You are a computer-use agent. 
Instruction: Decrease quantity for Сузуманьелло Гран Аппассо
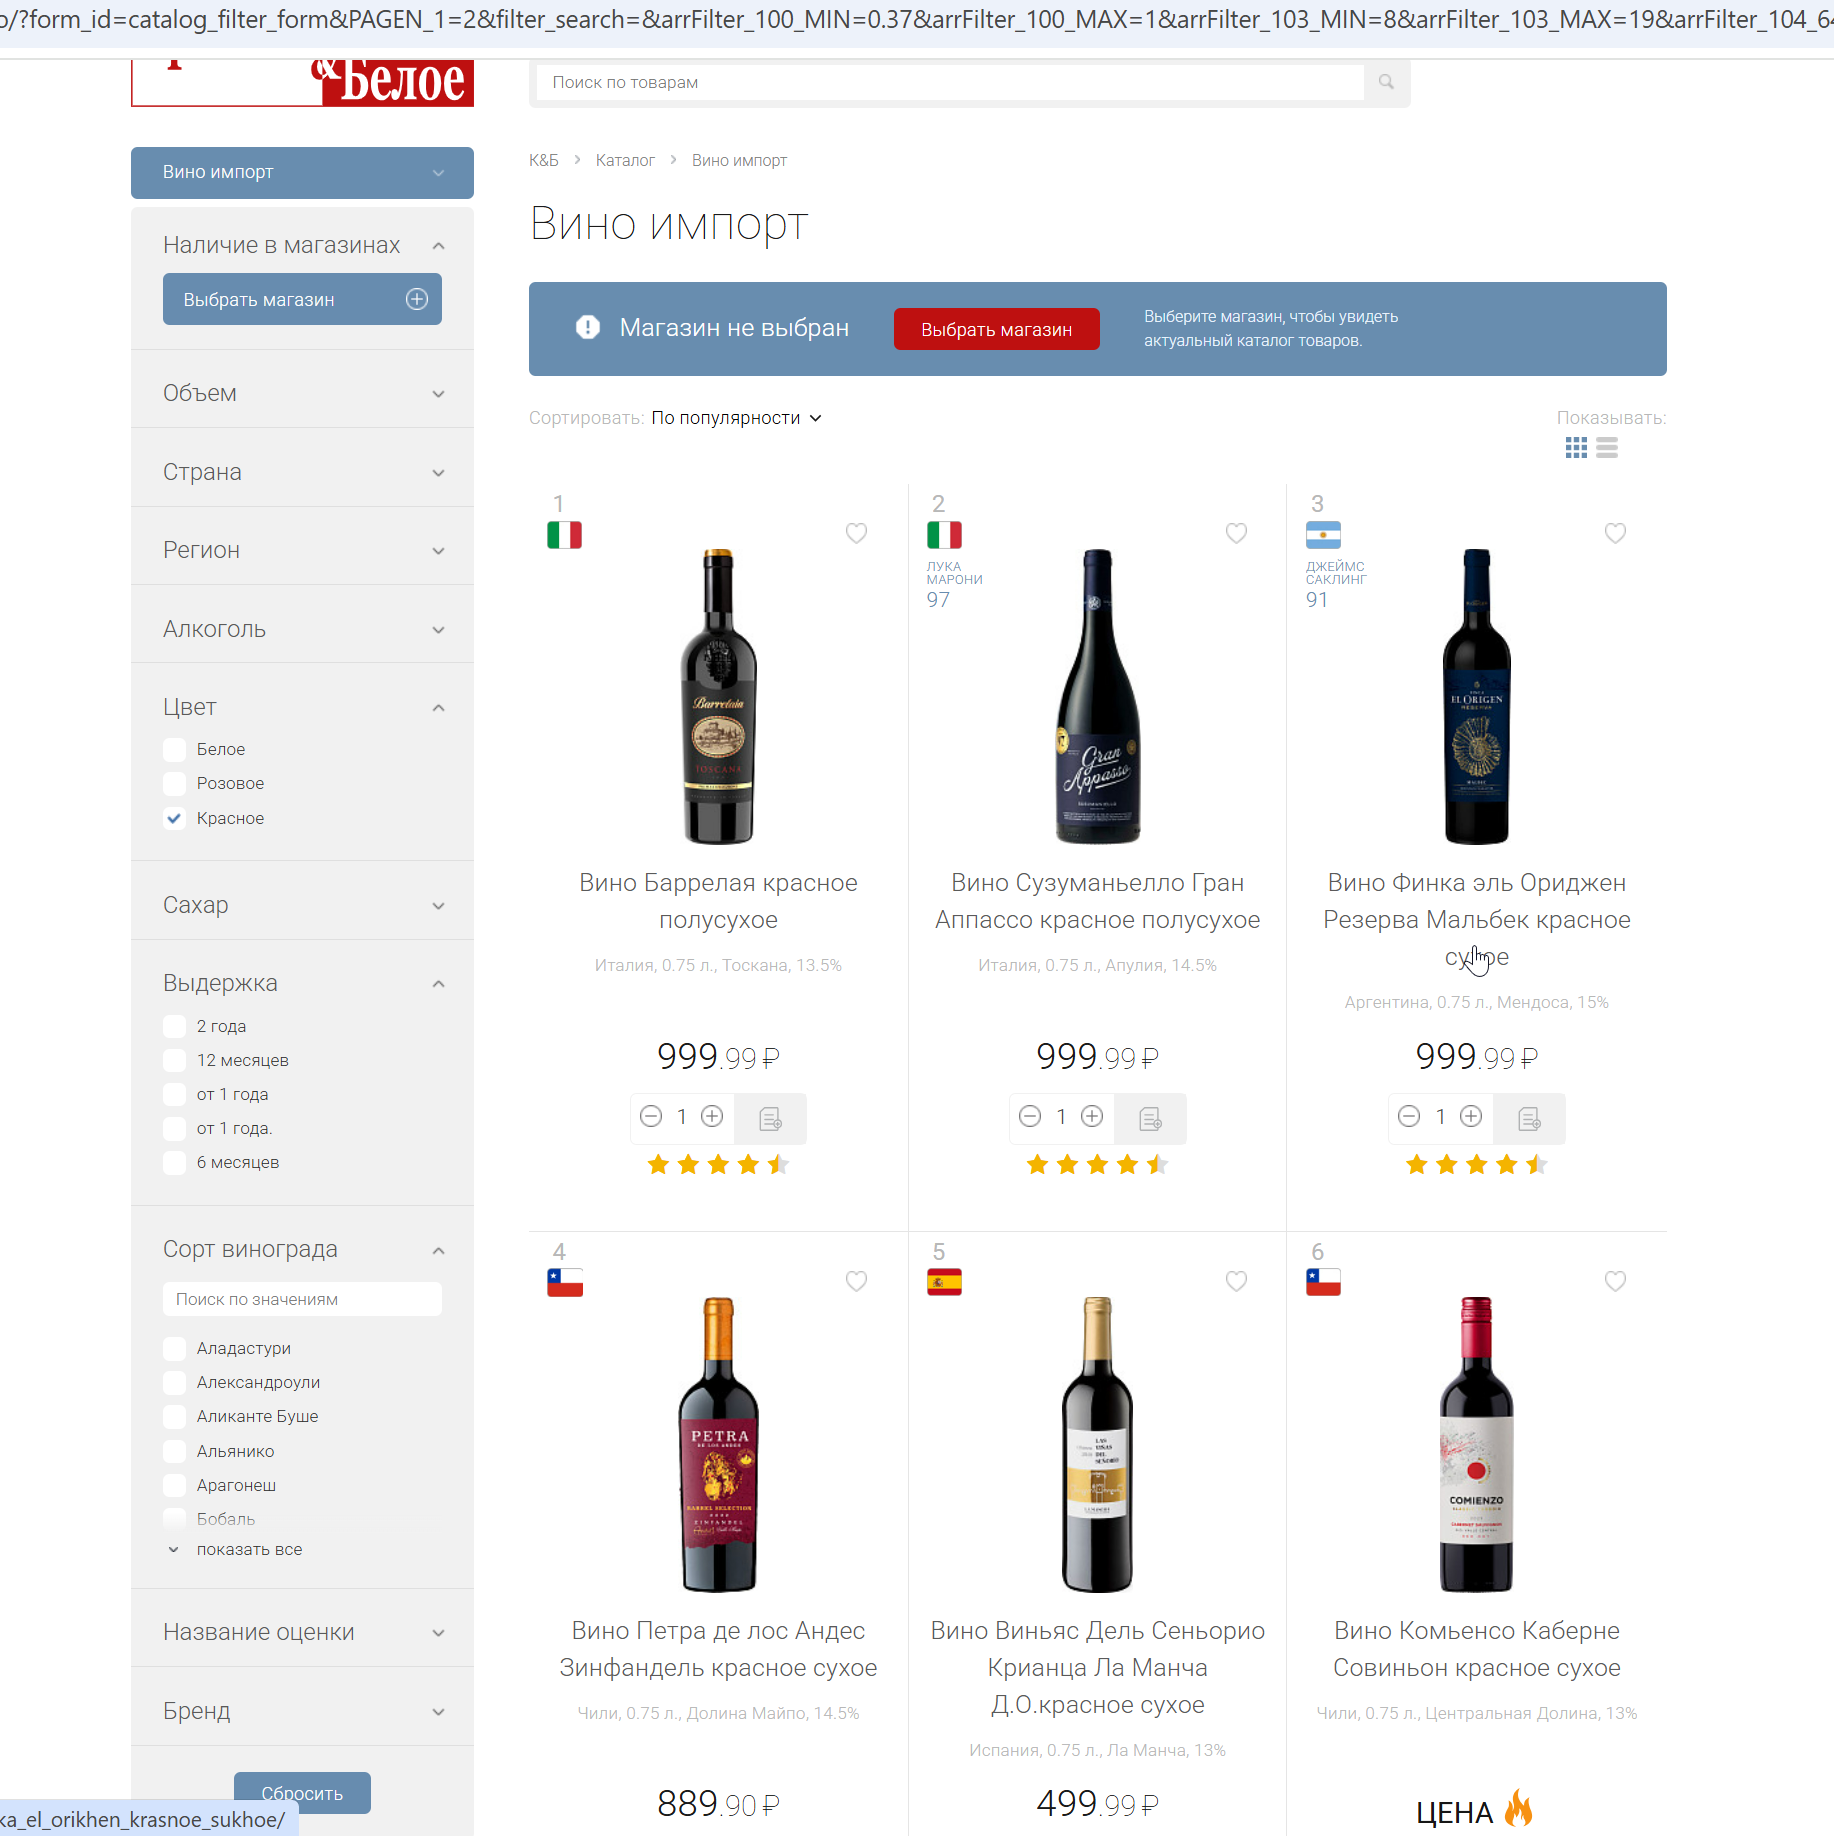click(x=1030, y=1116)
